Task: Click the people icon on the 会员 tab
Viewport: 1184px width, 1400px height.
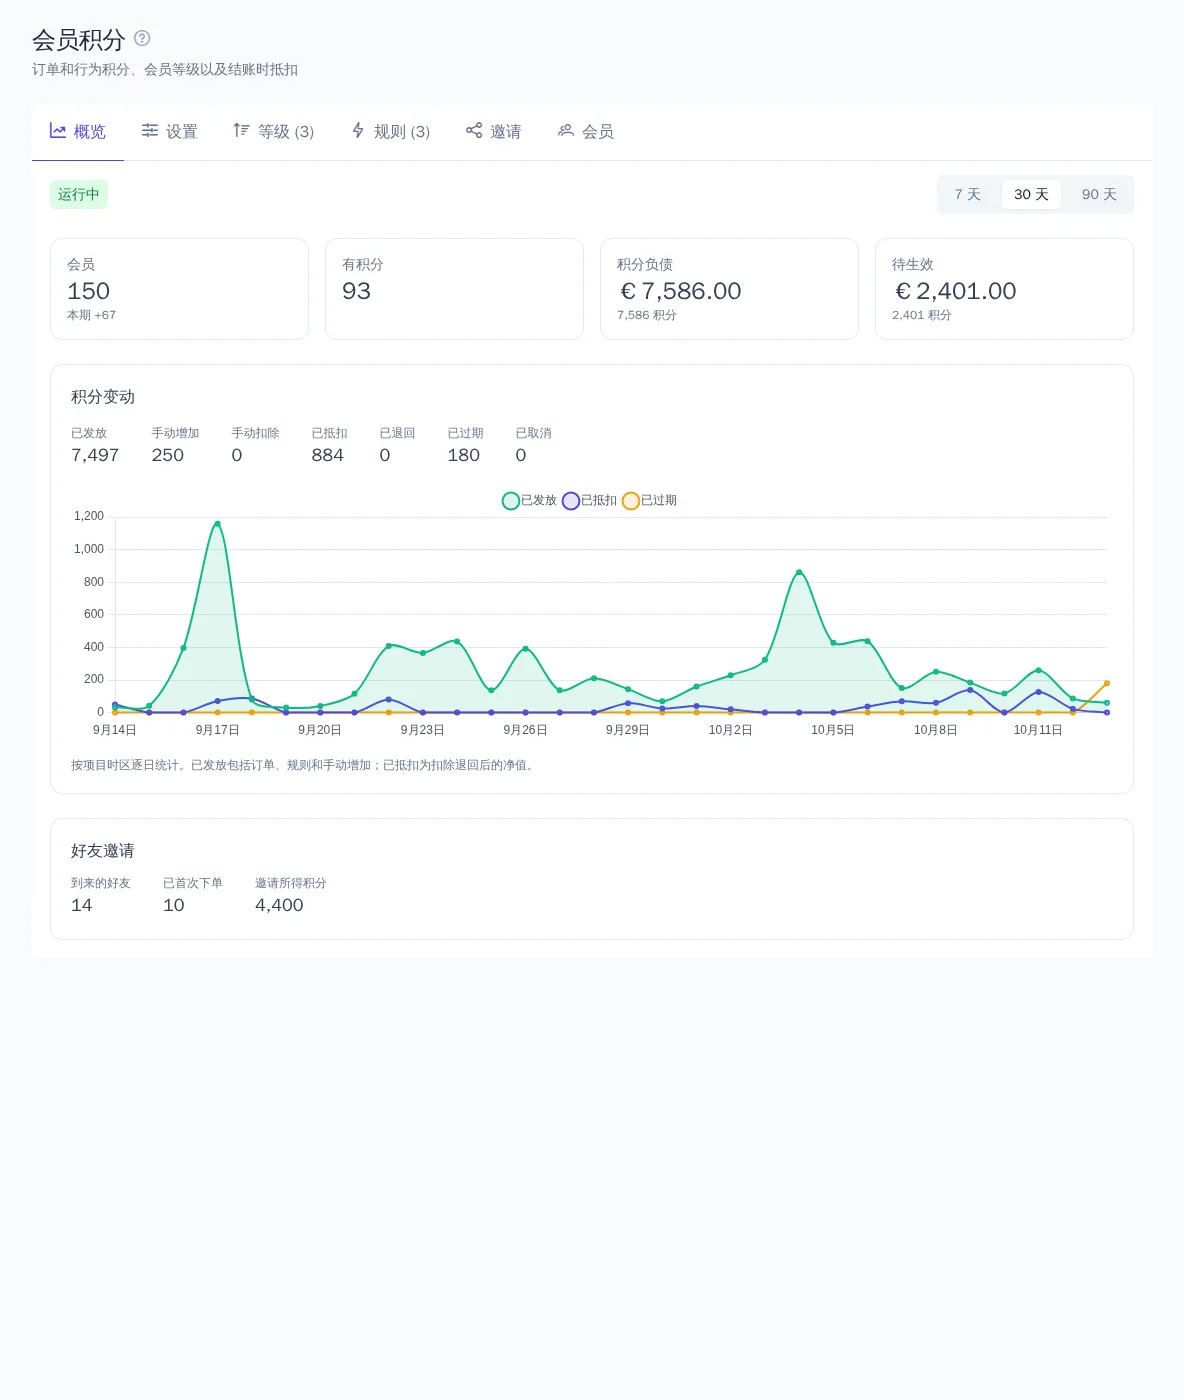Action: click(566, 131)
